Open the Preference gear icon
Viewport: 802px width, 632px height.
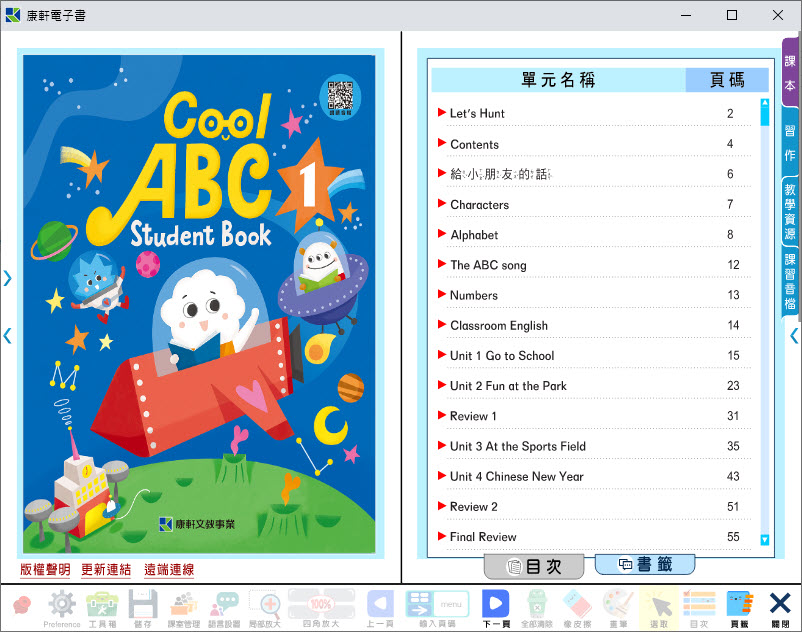click(62, 606)
